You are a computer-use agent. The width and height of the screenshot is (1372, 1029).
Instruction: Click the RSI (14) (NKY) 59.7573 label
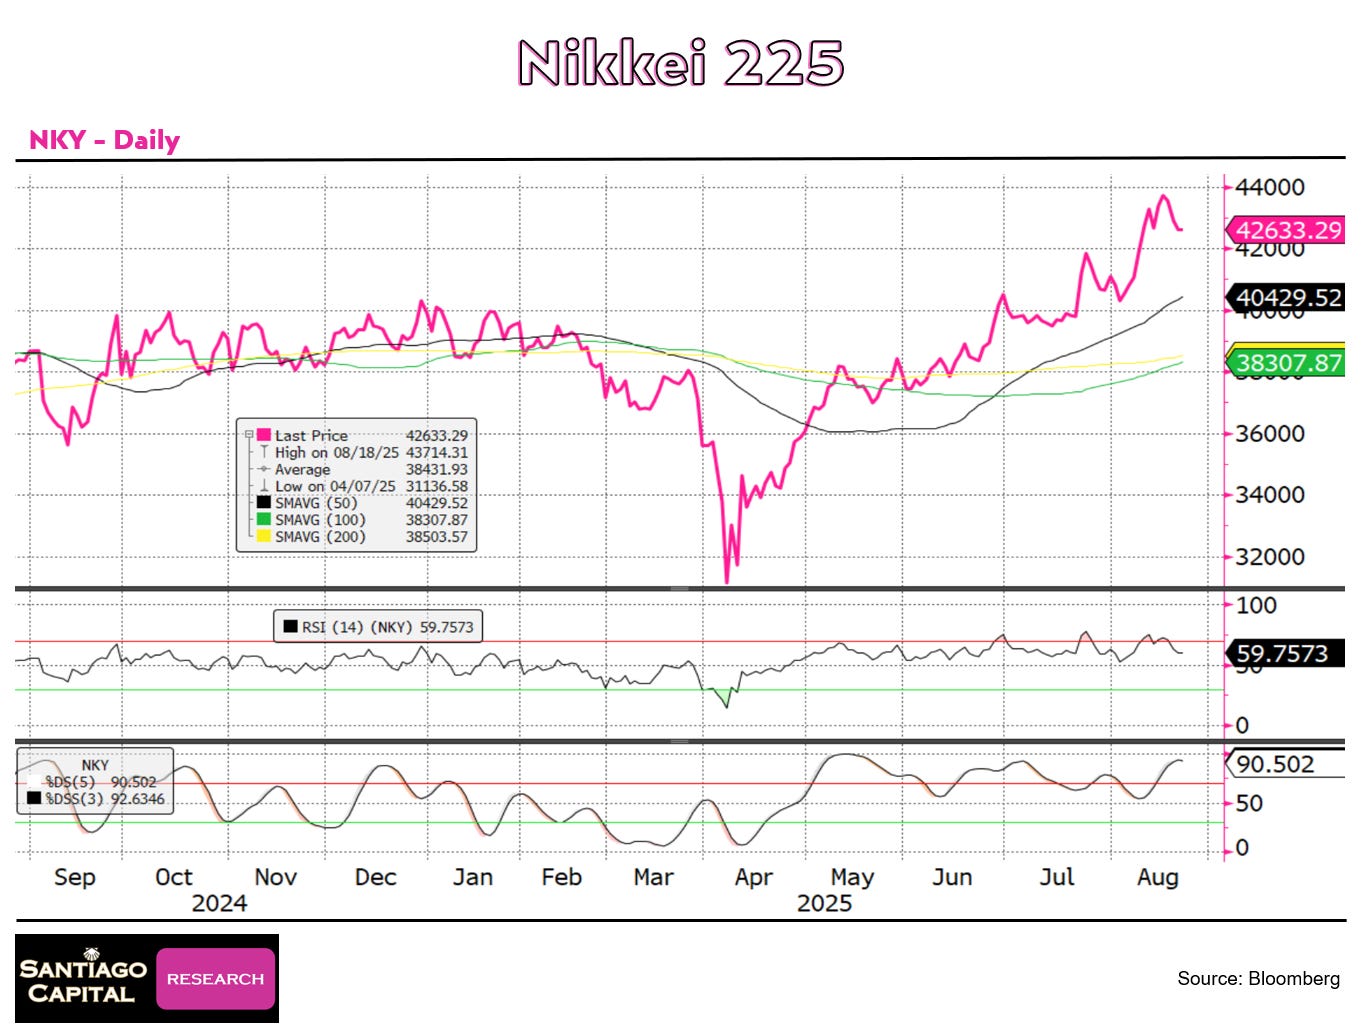click(388, 627)
